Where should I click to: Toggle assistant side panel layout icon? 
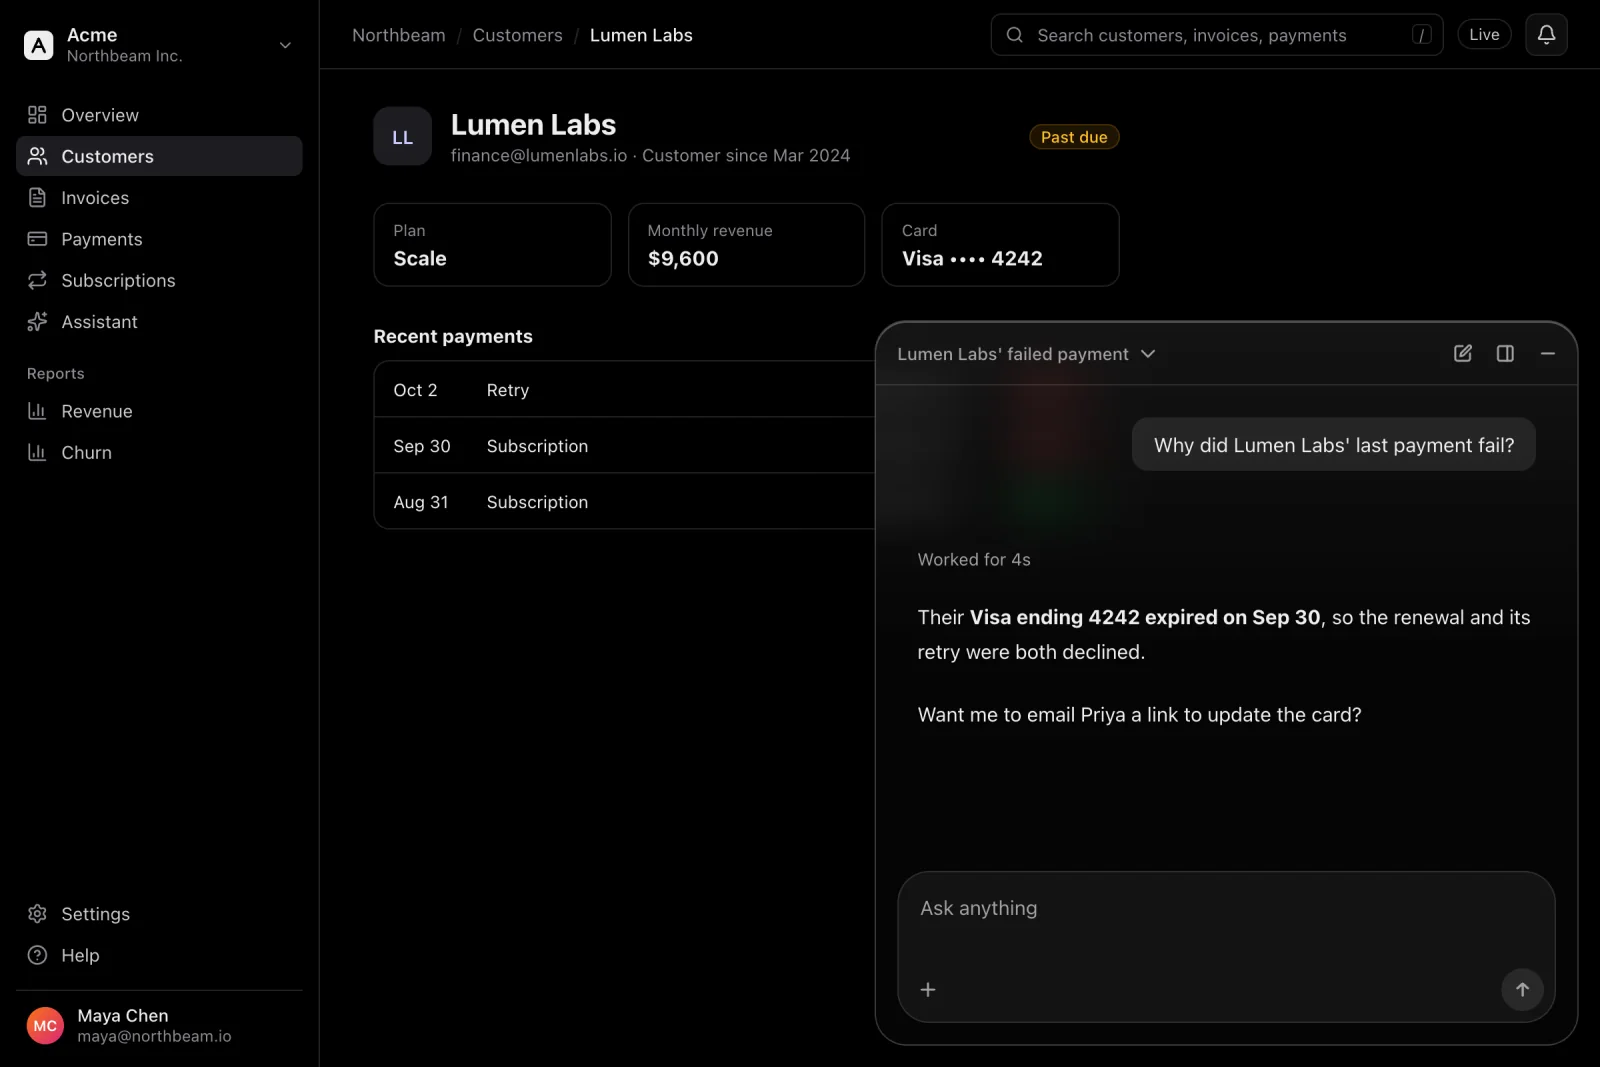tap(1505, 353)
